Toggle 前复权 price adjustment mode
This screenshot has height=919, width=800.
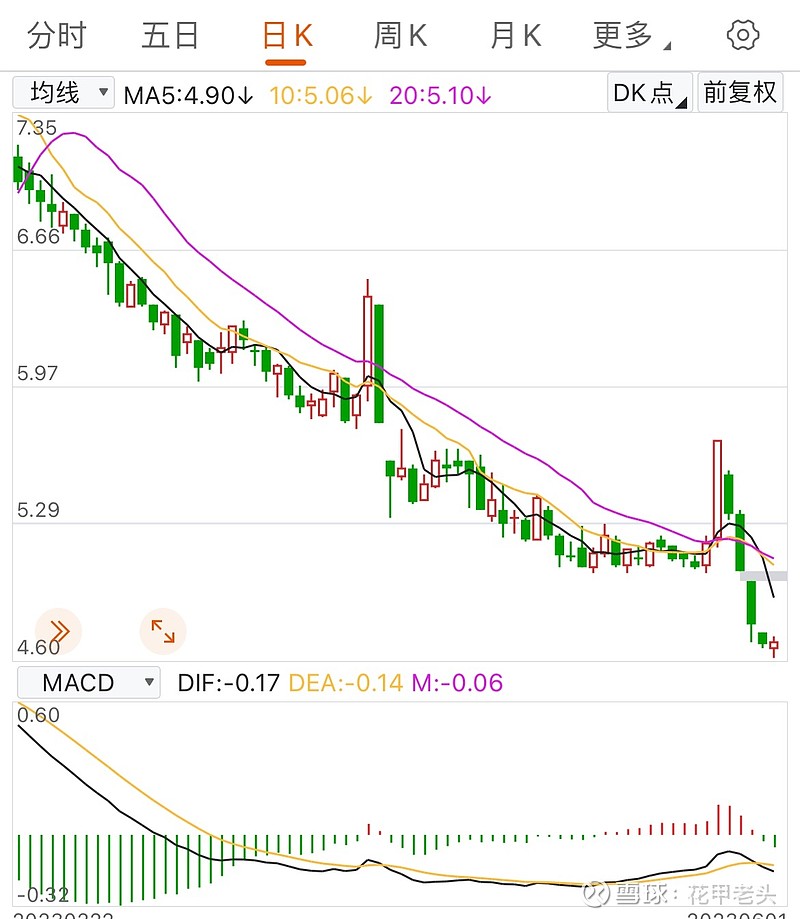click(742, 92)
